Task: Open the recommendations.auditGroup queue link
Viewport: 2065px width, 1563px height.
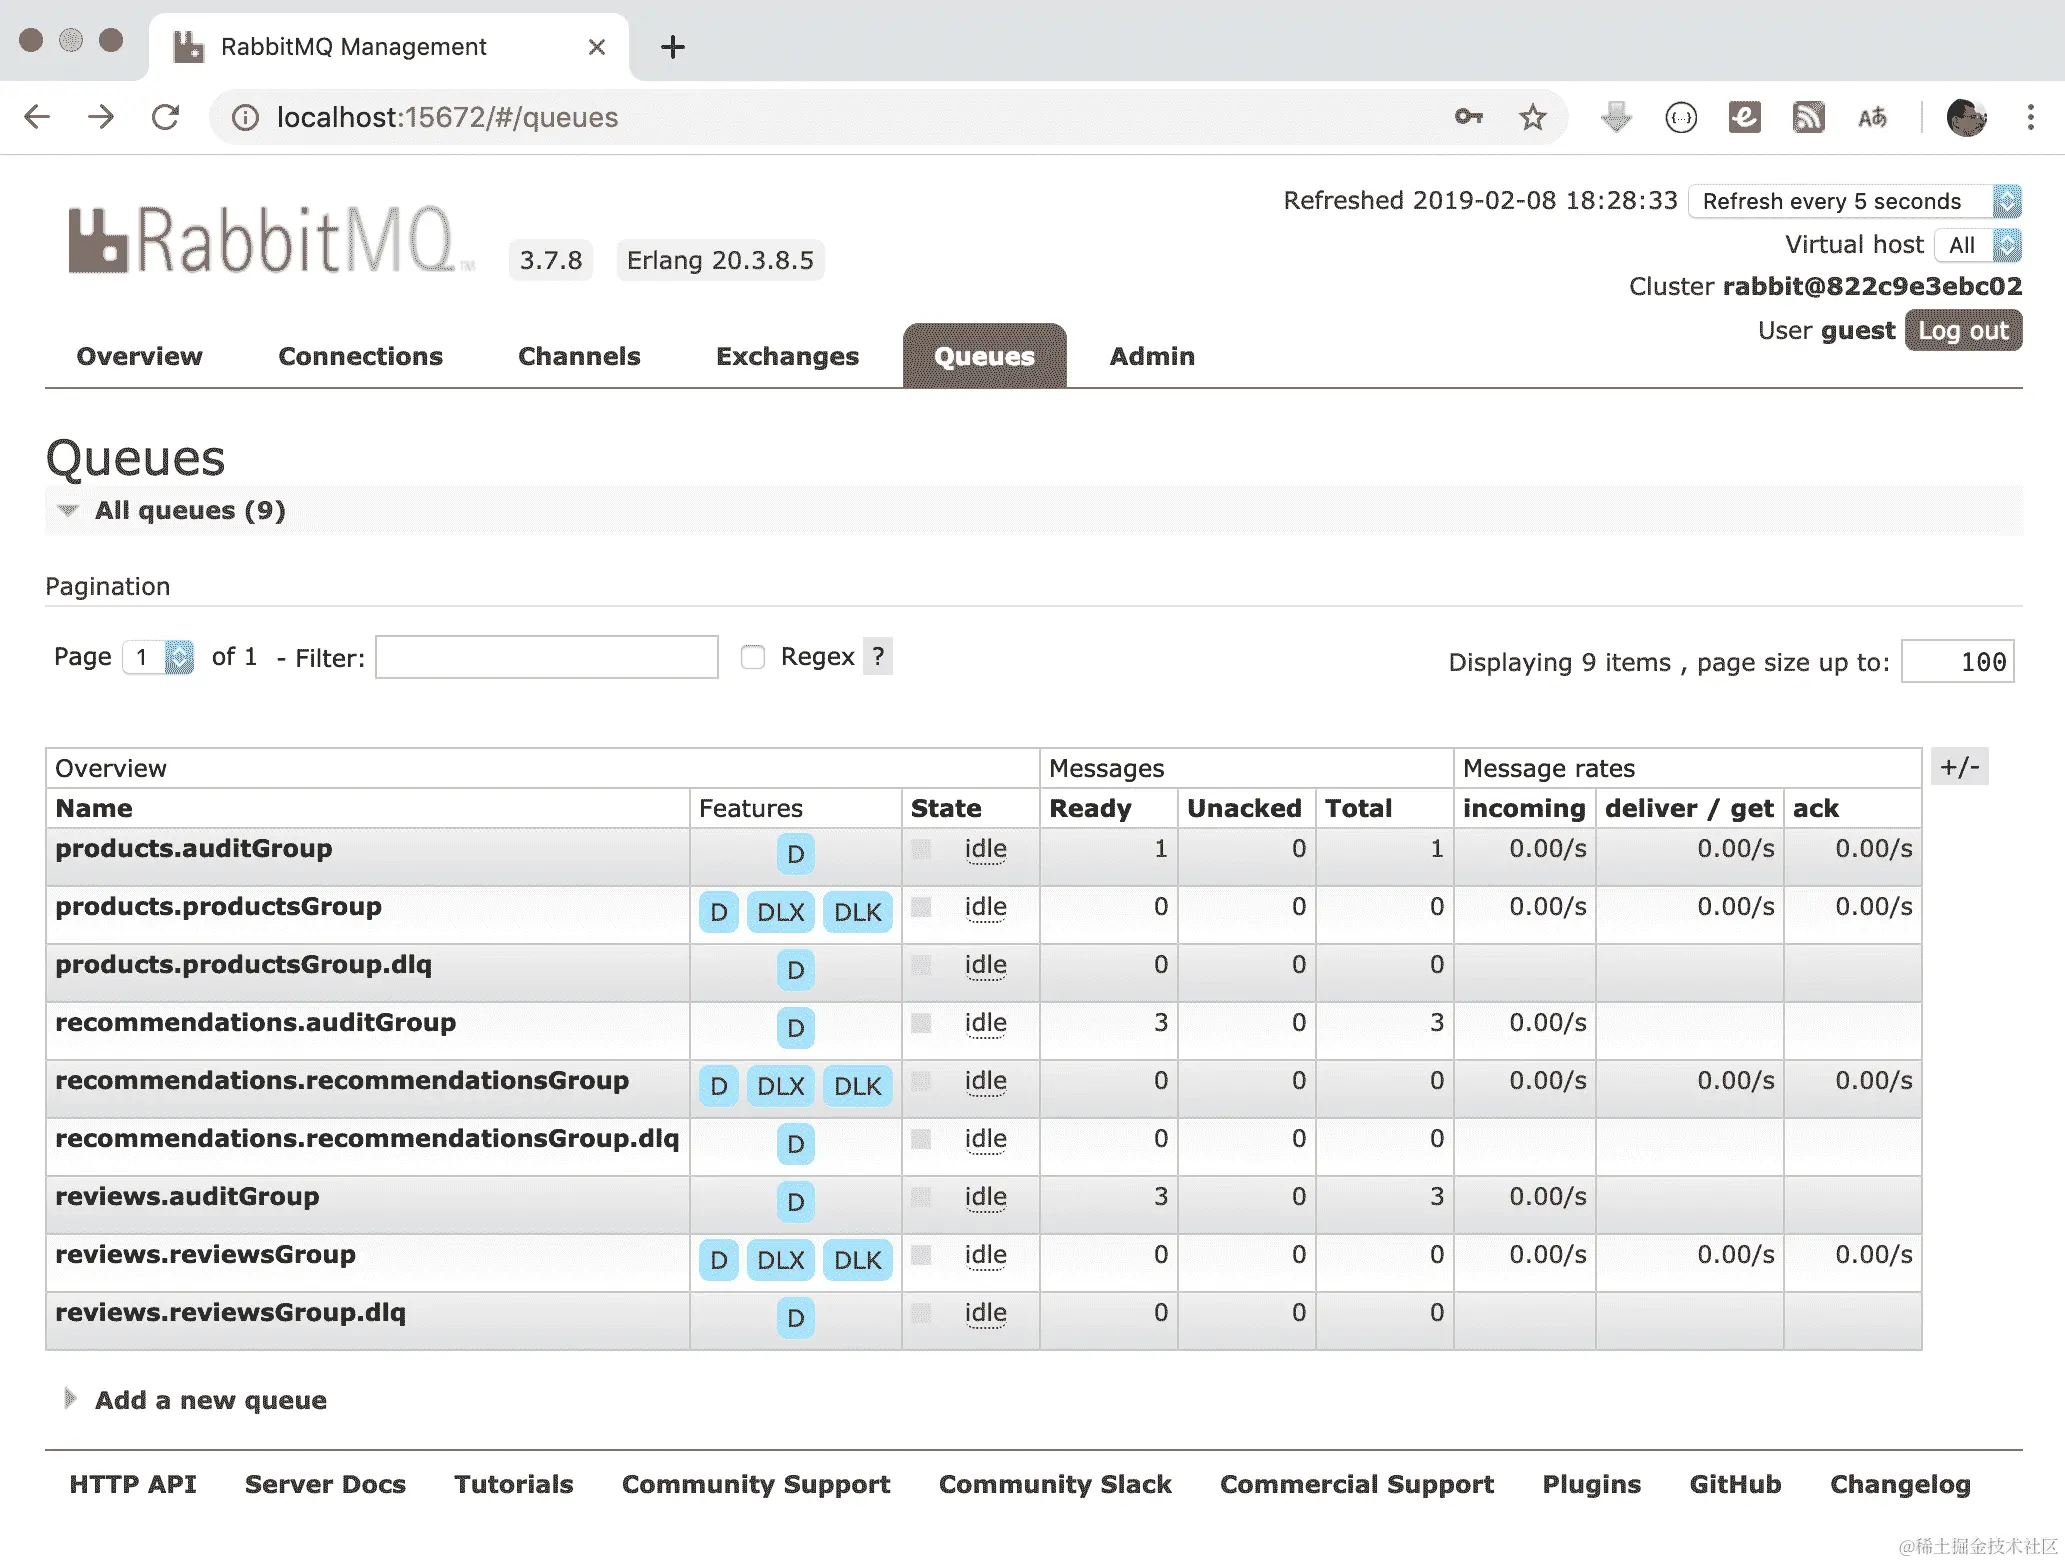Action: pos(255,1022)
